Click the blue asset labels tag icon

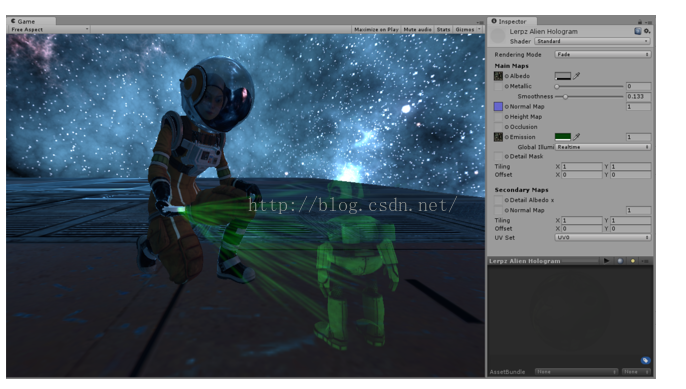point(645,361)
